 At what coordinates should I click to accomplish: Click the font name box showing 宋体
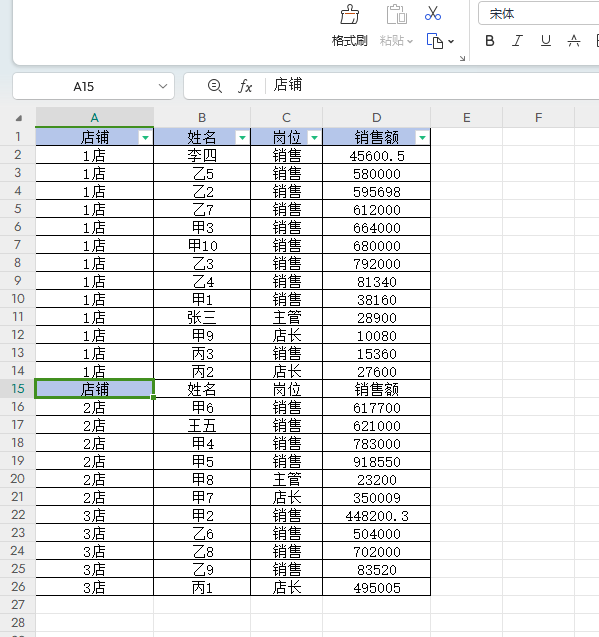[538, 14]
